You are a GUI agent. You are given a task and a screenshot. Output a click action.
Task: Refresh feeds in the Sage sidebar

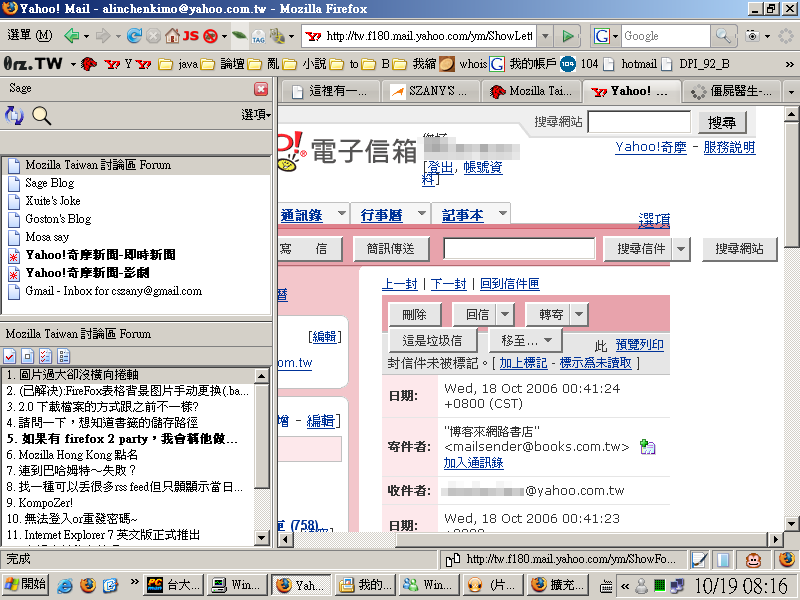click(x=15, y=115)
